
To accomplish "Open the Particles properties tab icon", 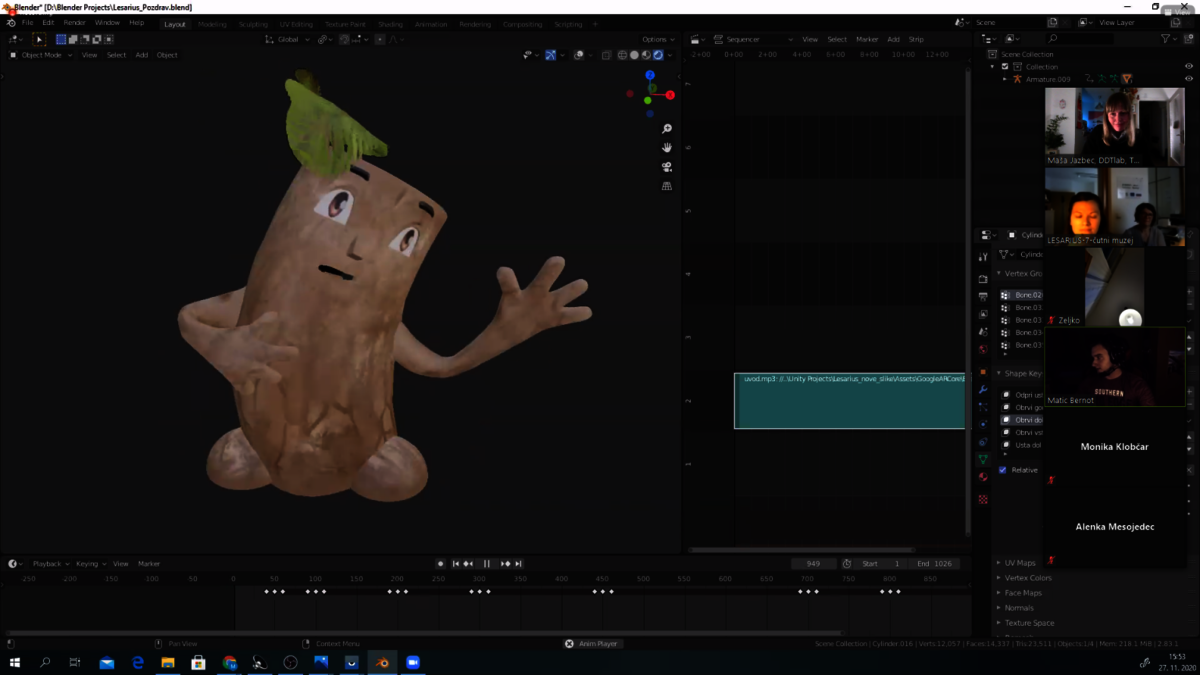I will click(983, 407).
